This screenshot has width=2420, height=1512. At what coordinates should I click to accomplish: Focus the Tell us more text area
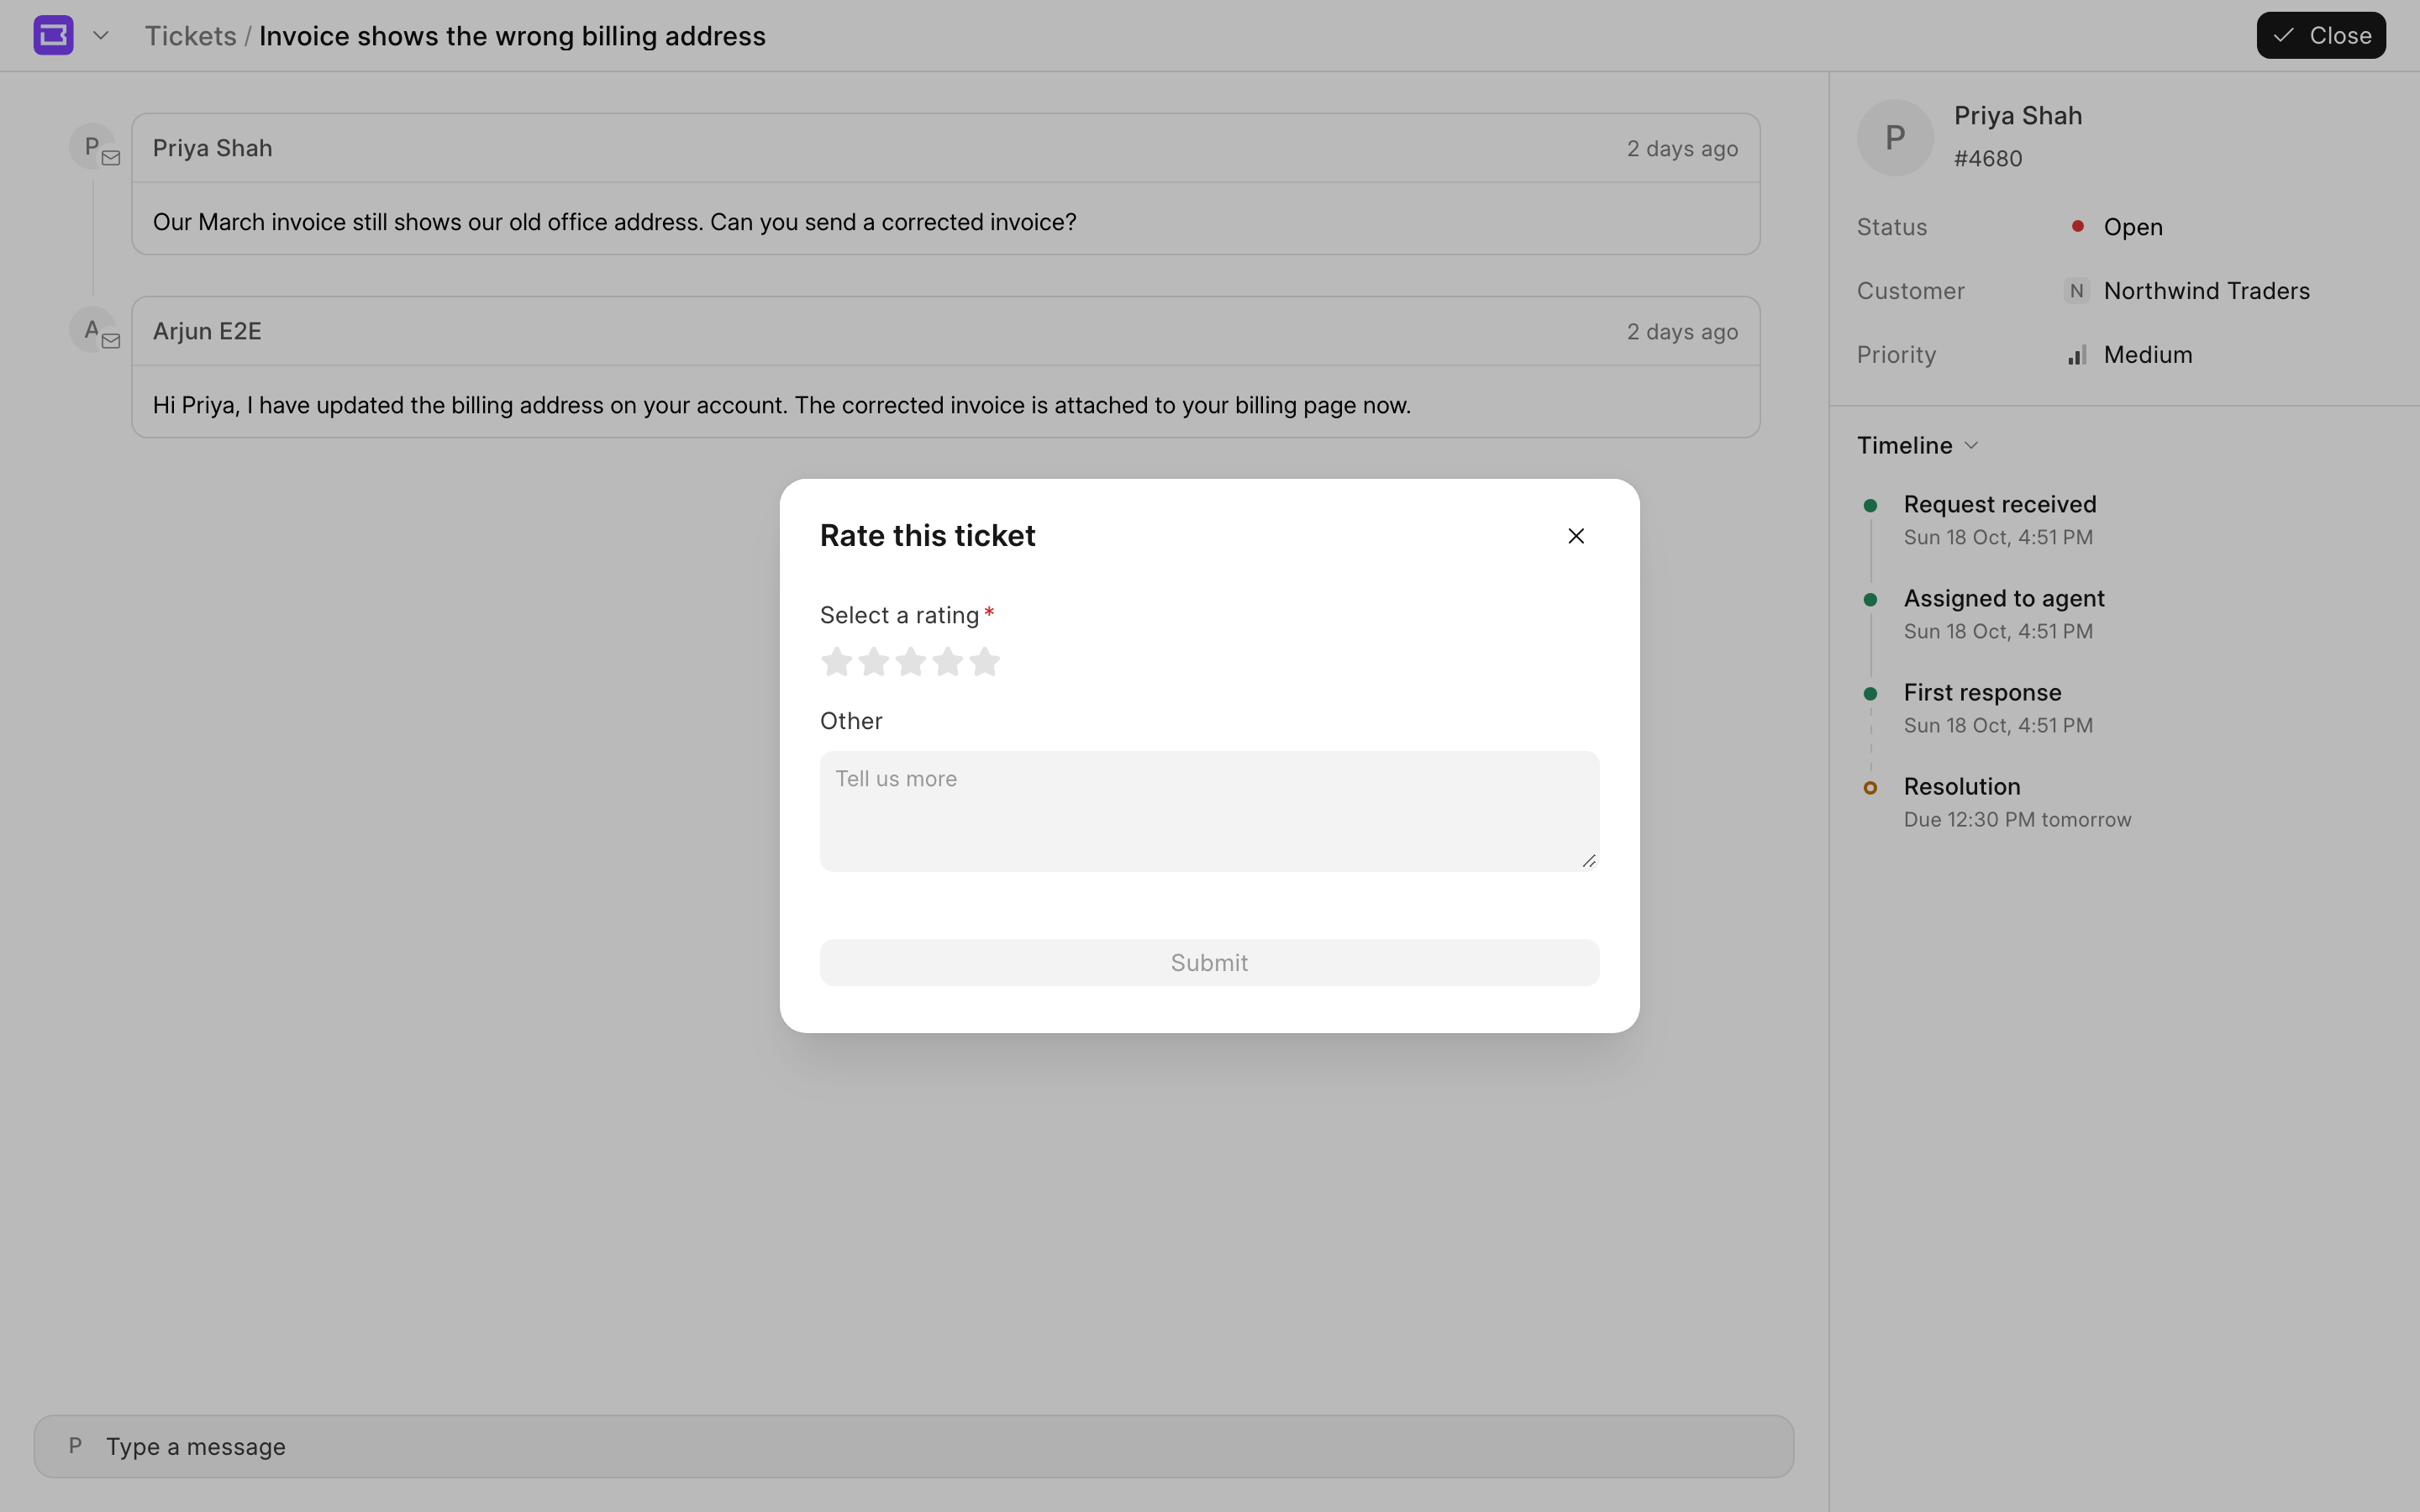pyautogui.click(x=1209, y=811)
